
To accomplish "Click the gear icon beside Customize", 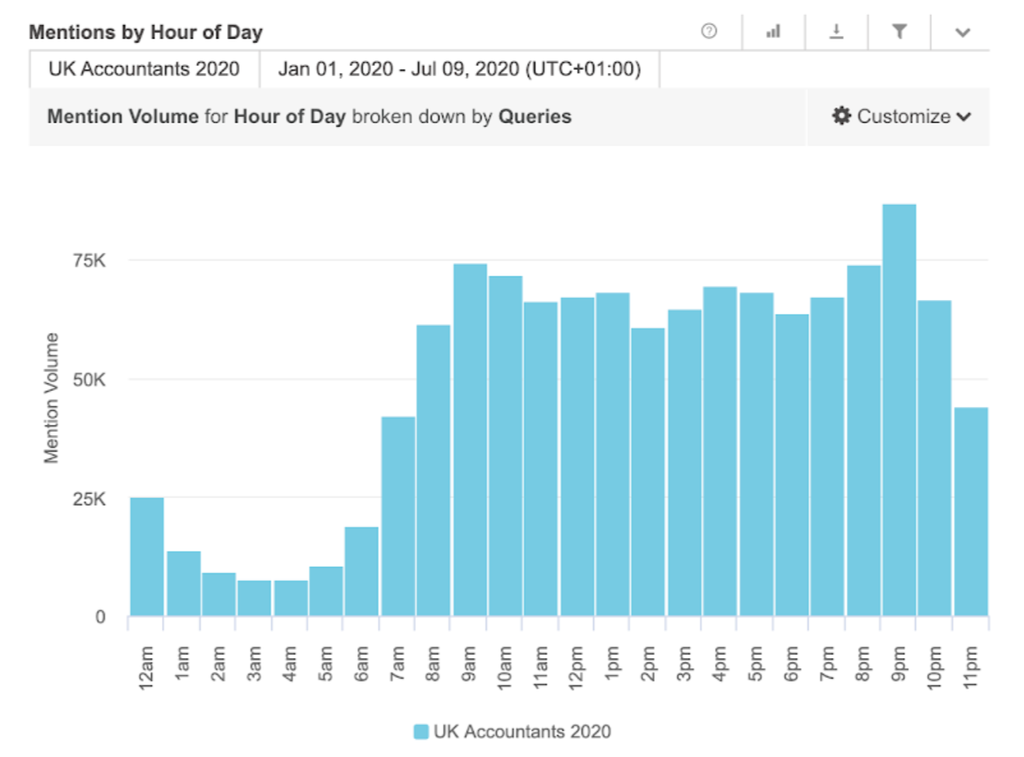I will point(842,116).
